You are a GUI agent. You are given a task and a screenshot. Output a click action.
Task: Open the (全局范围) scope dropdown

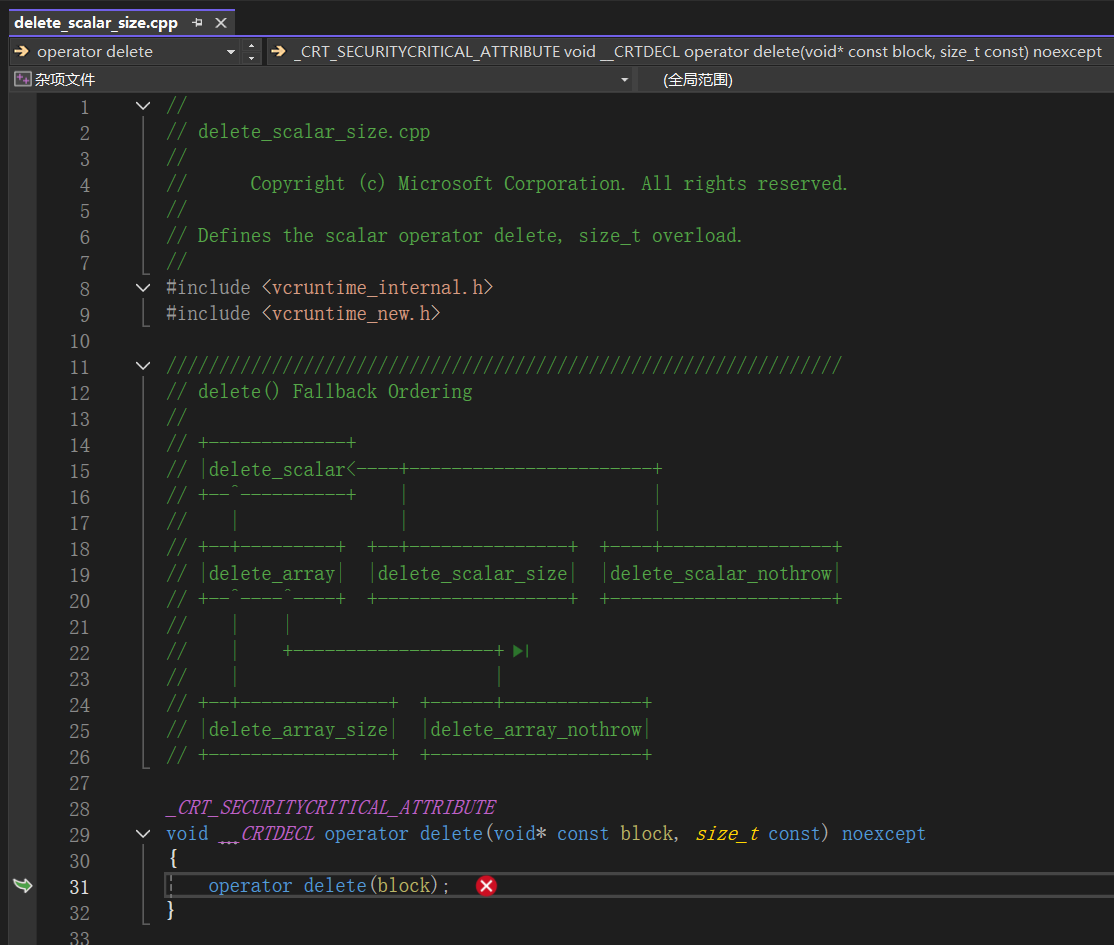coord(877,80)
